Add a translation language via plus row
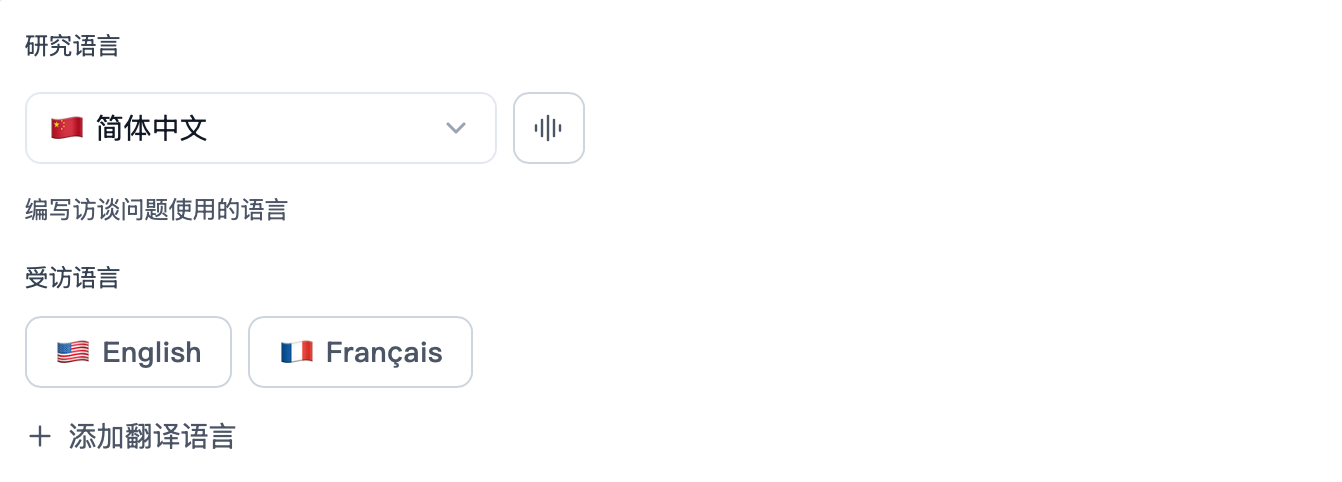1342x482 pixels. 132,437
